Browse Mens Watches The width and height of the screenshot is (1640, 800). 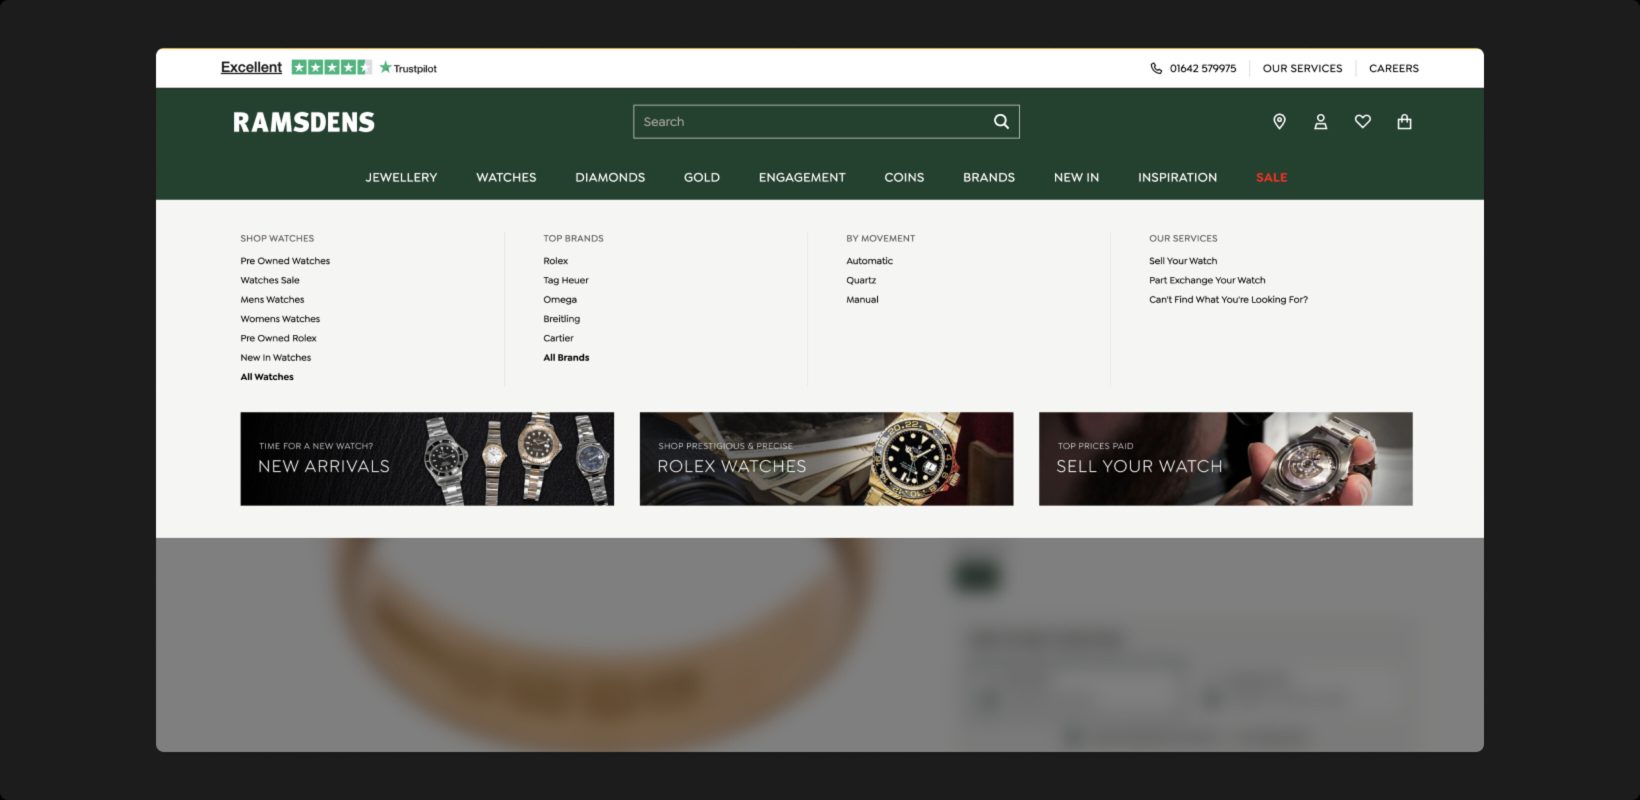[x=272, y=300]
